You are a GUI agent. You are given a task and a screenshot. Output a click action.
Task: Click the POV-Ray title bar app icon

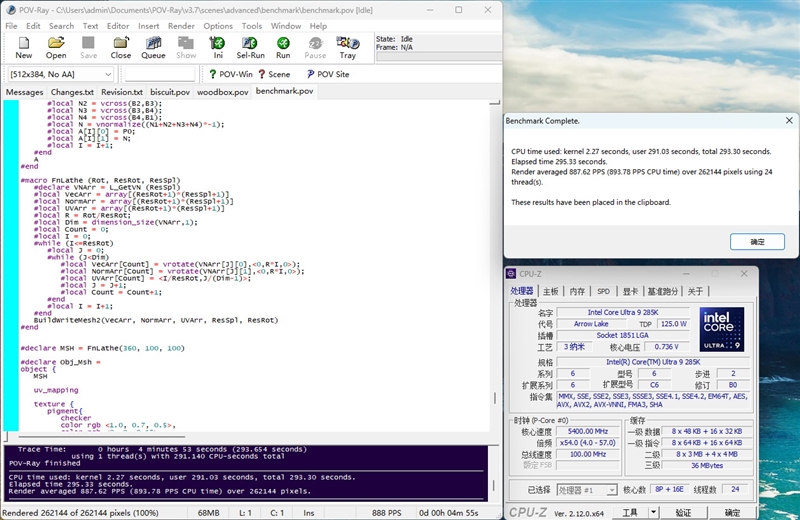(11, 10)
